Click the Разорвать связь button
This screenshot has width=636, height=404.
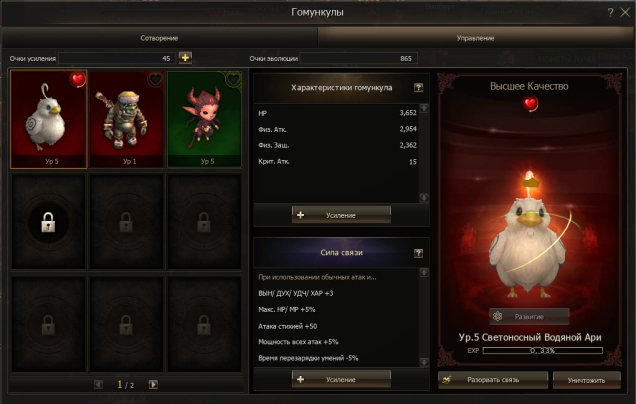click(493, 380)
